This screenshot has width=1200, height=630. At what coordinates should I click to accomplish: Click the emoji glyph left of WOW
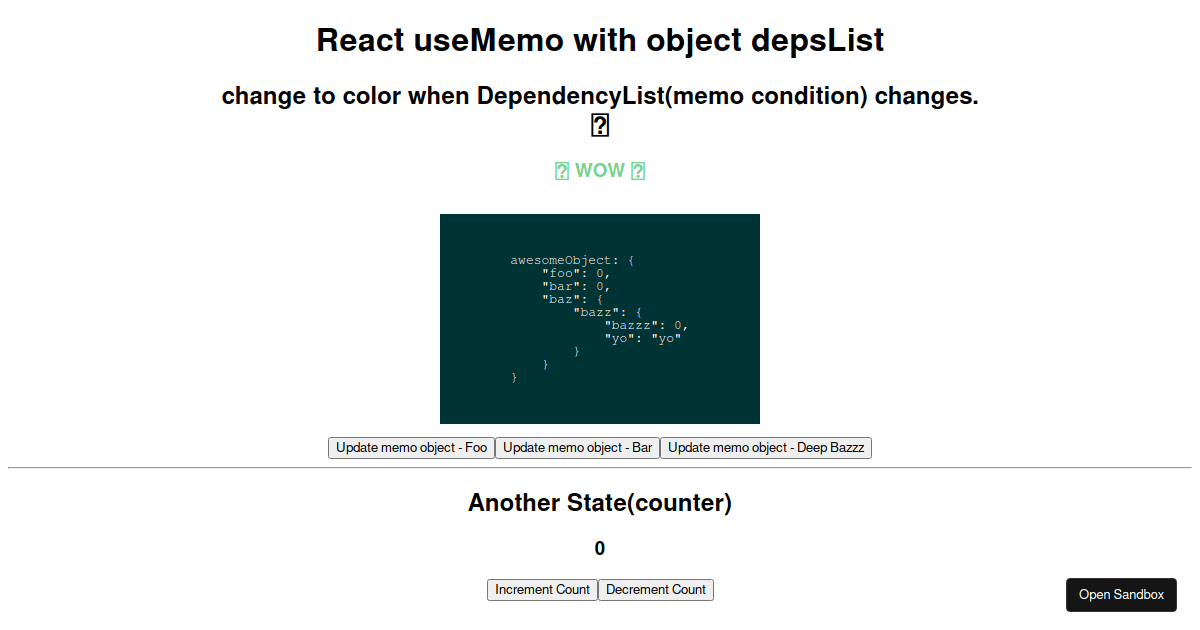(562, 171)
